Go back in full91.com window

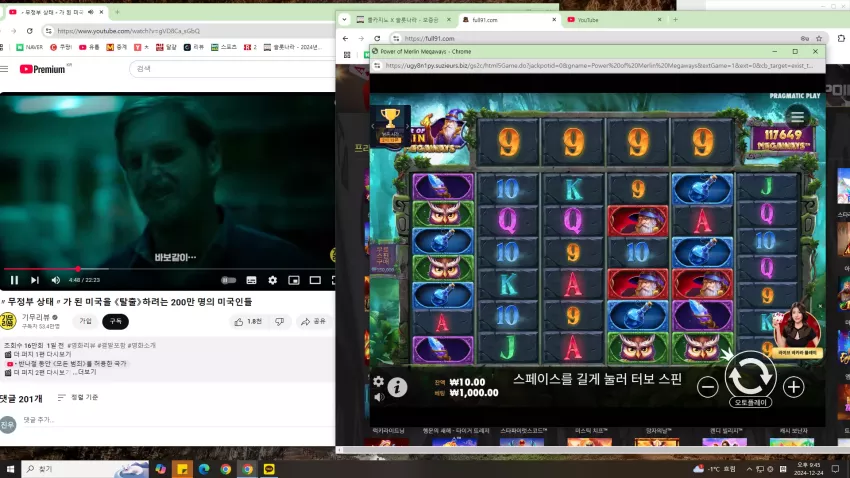click(x=345, y=38)
